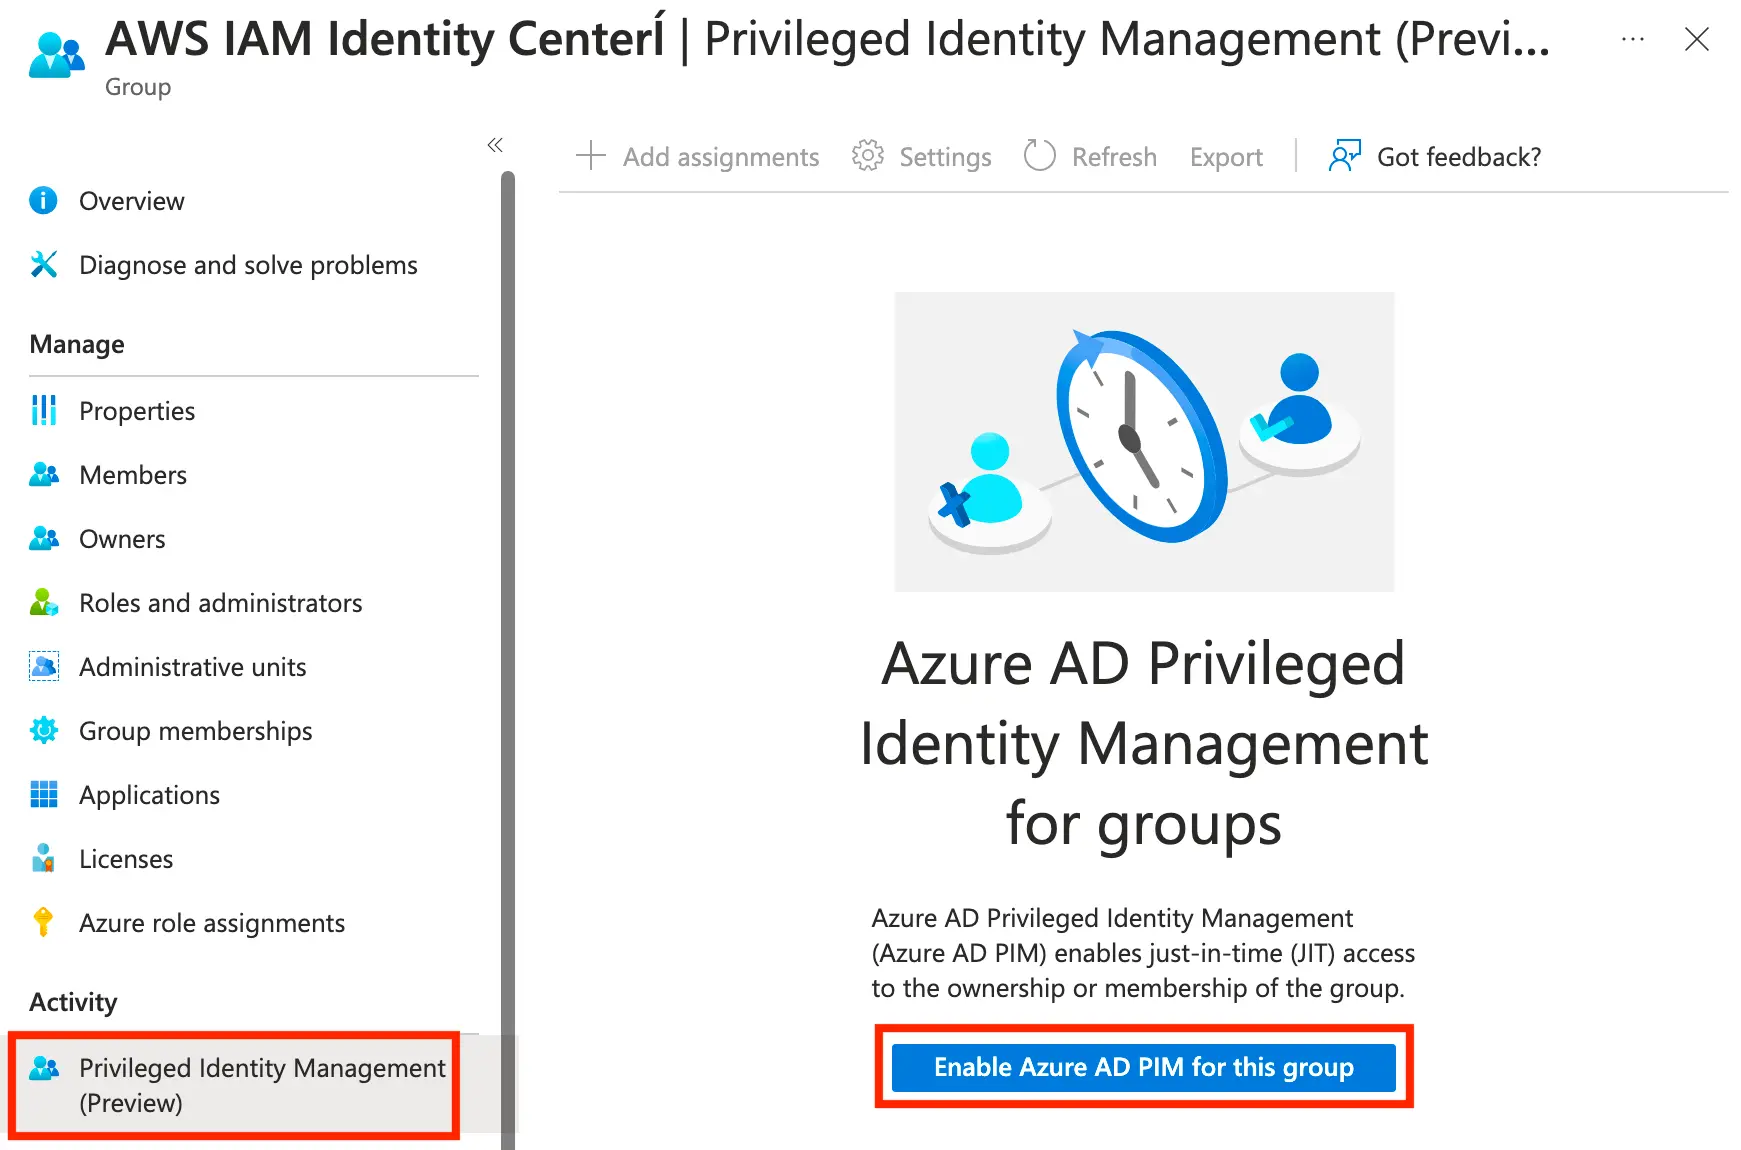Click Enable Azure AD PIM for this group

[1143, 1067]
